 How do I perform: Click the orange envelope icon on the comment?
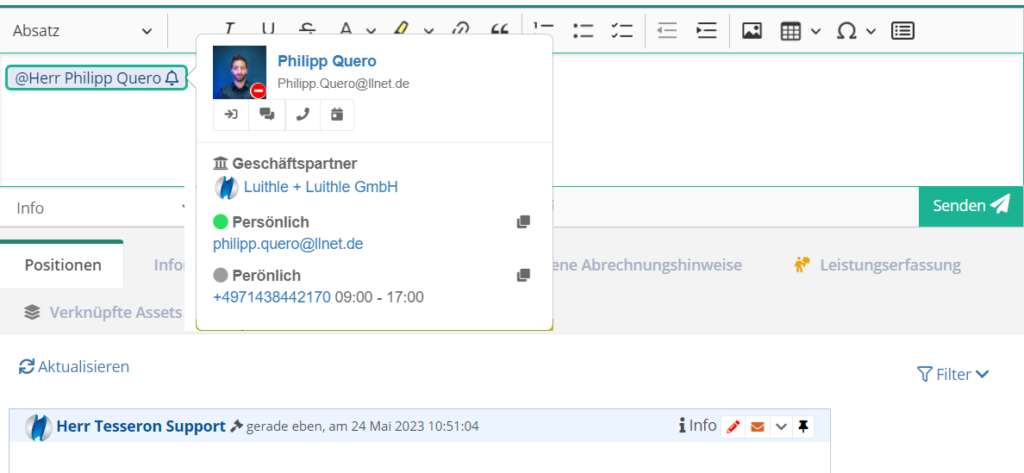(x=757, y=427)
